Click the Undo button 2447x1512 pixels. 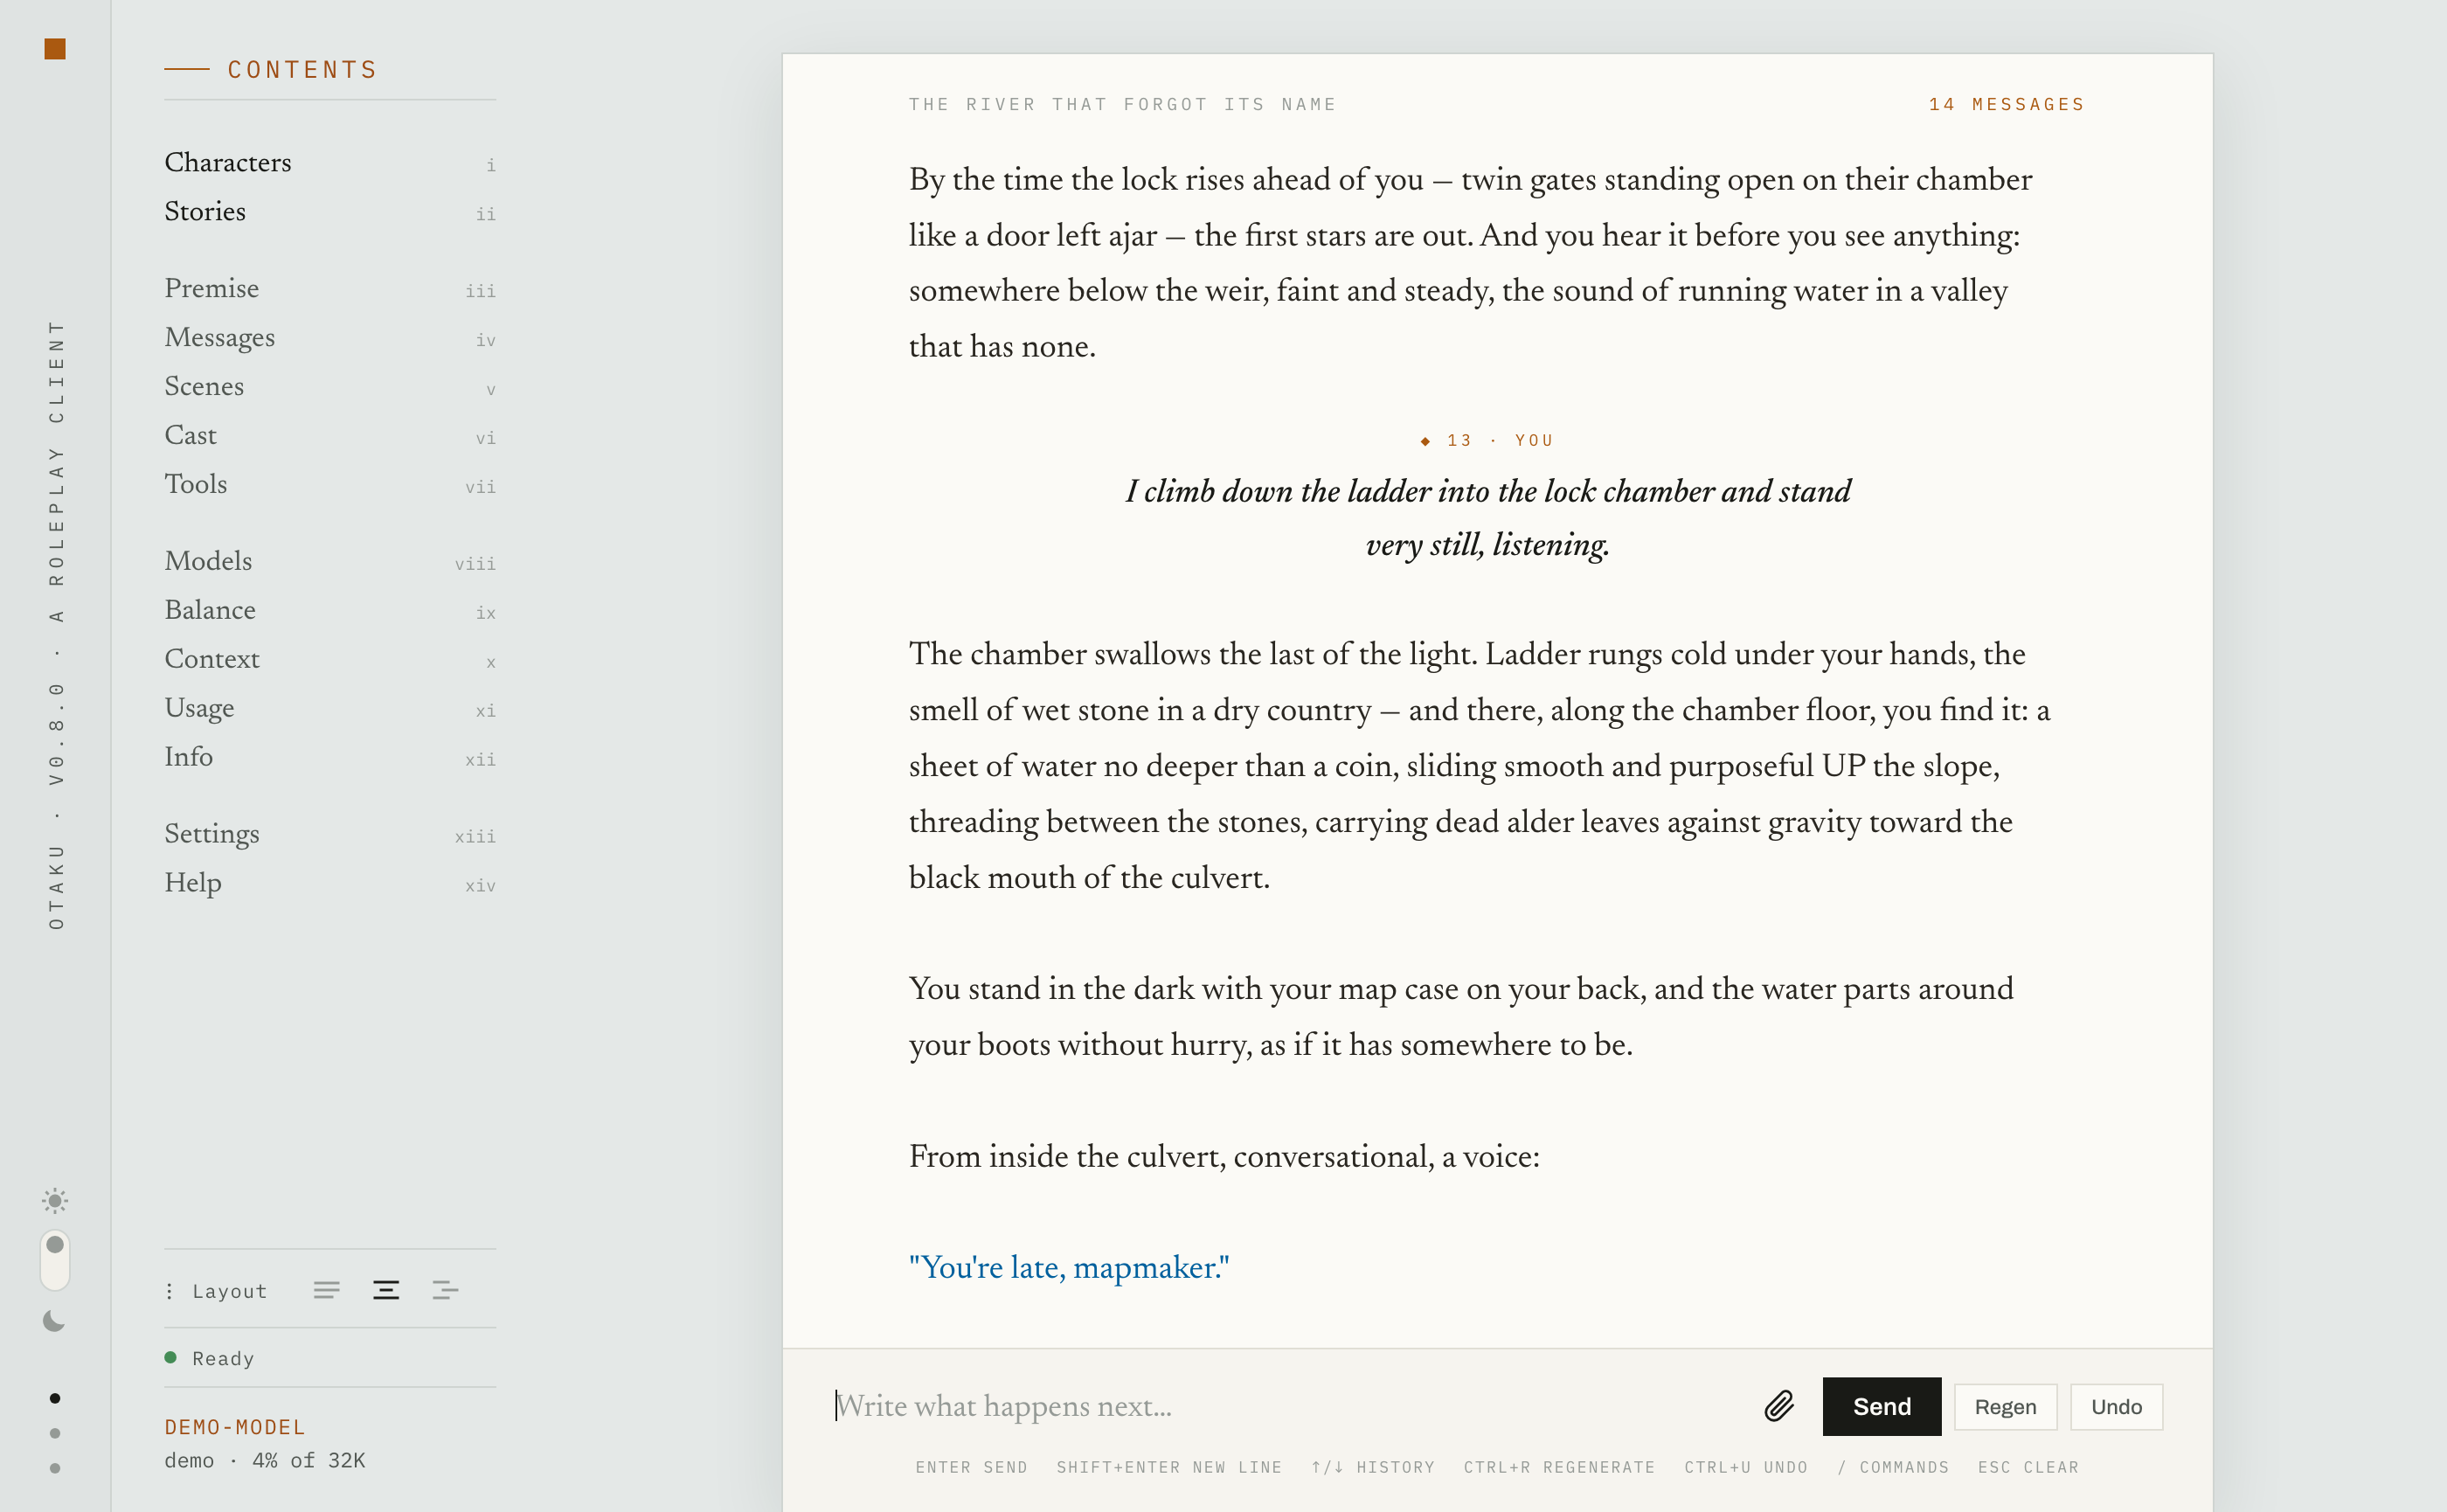click(x=2116, y=1406)
